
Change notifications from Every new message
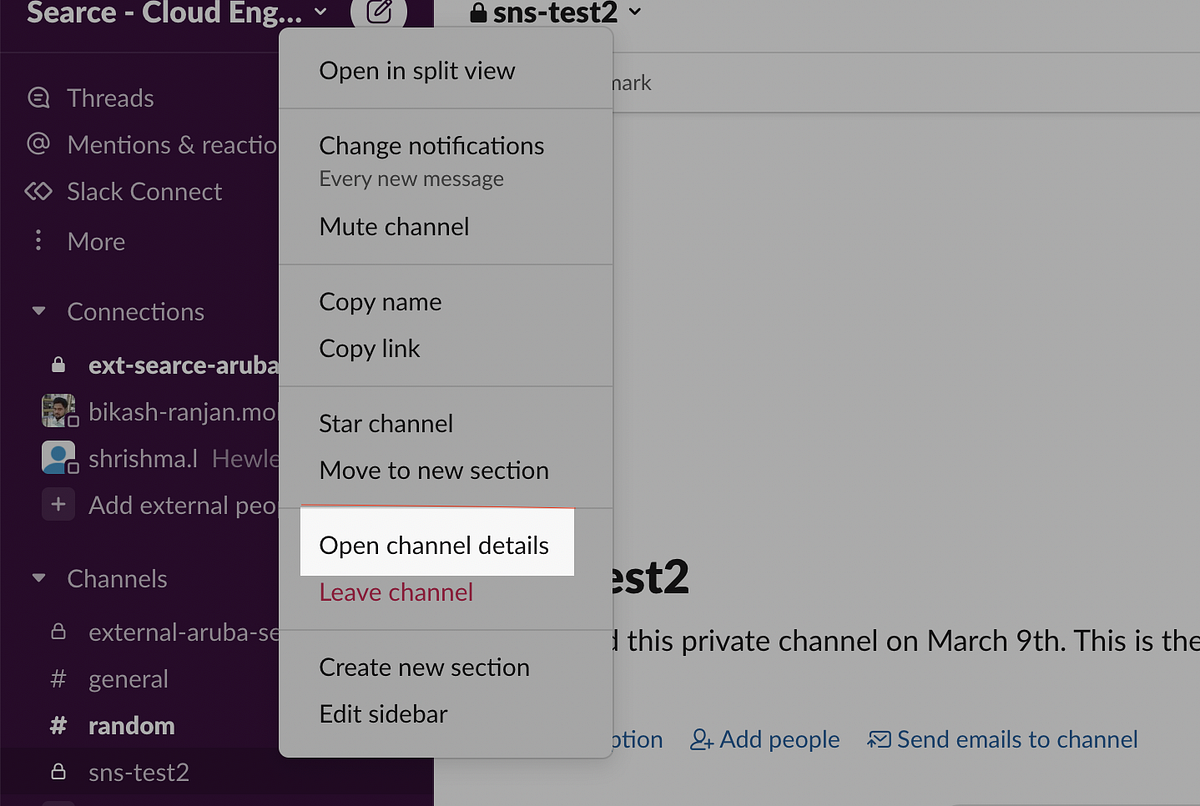coord(431,145)
